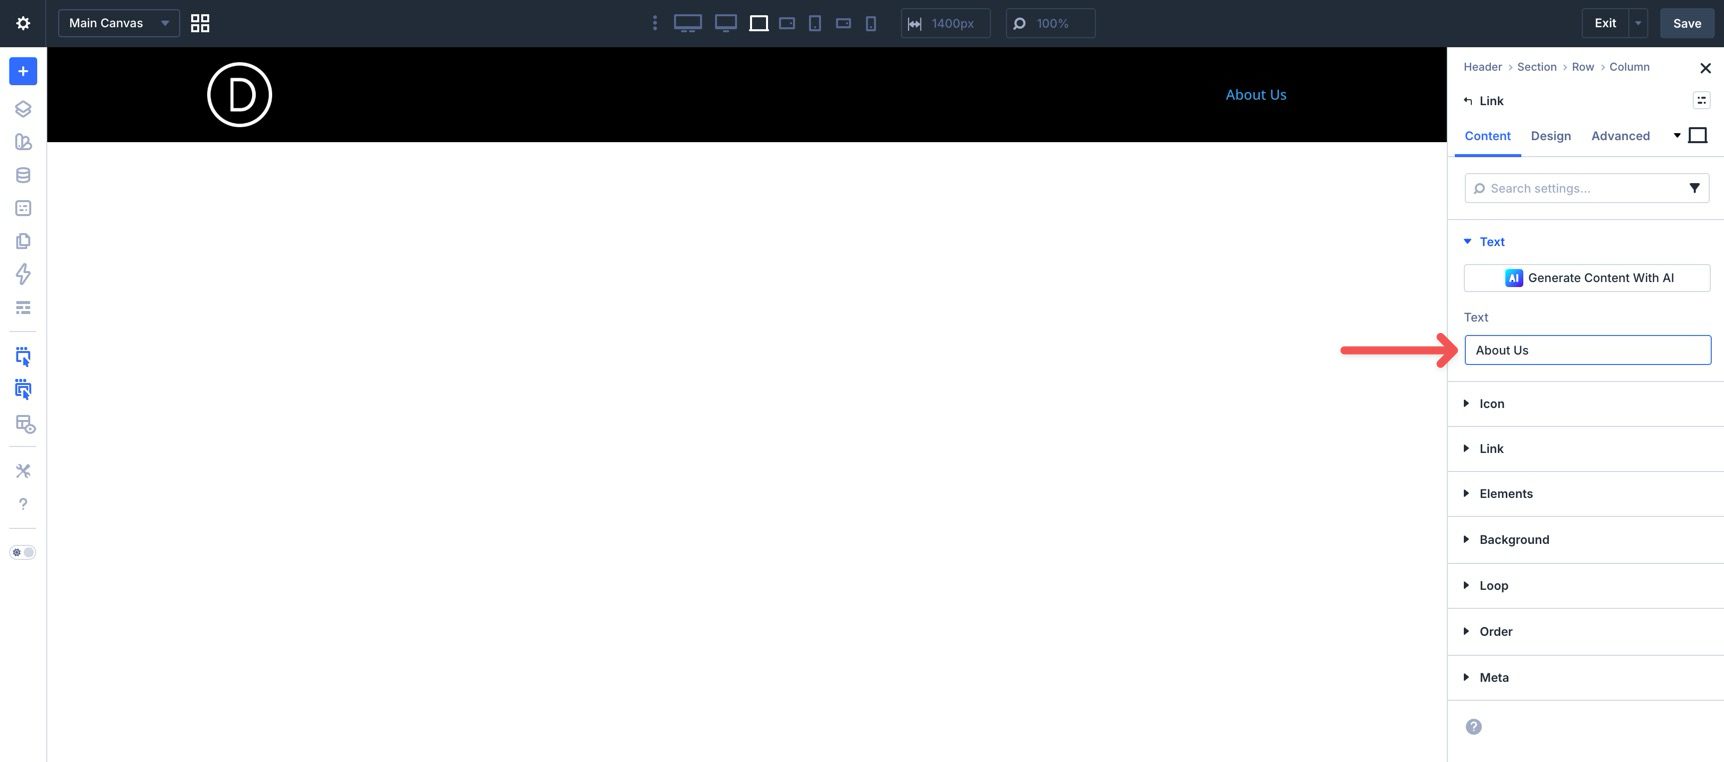This screenshot has height=762, width=1724.
Task: Select the widescreen desktop view icon
Action: (688, 23)
